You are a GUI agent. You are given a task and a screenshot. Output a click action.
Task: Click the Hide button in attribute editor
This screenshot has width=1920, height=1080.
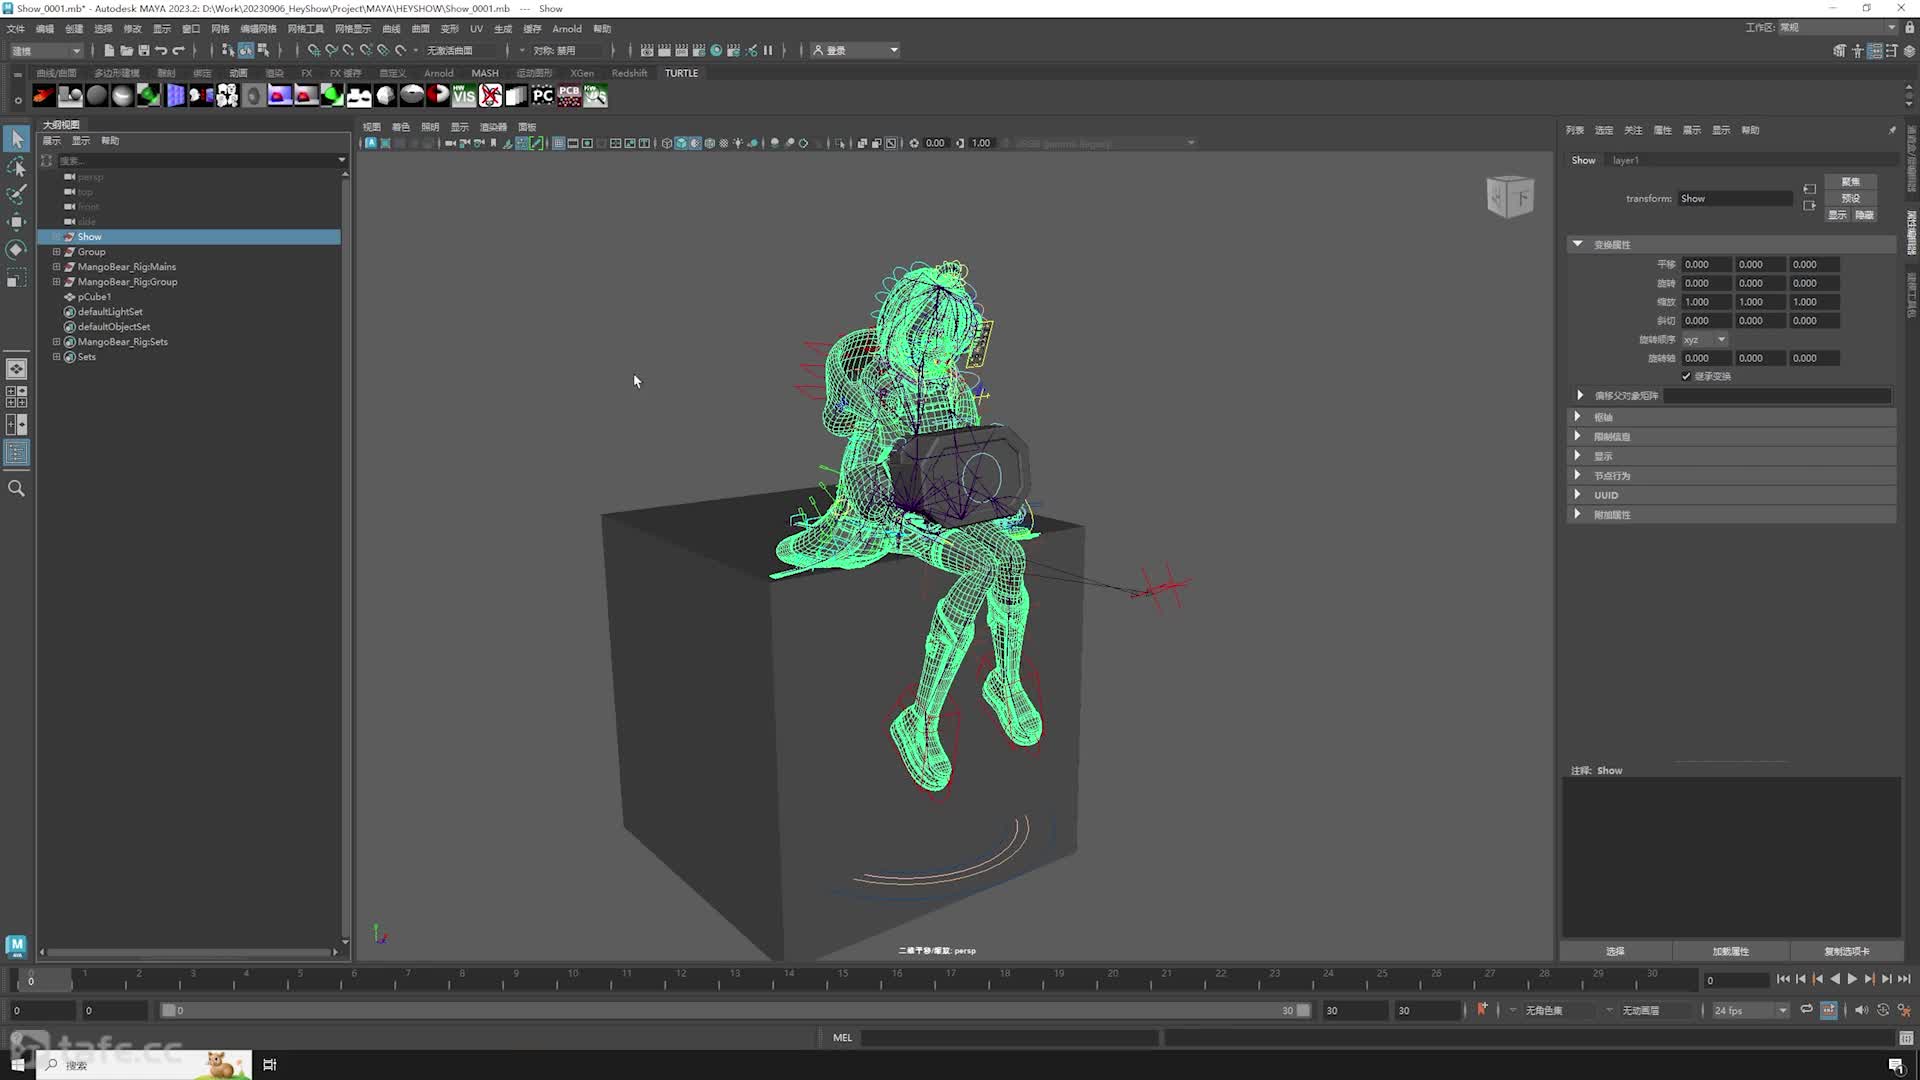point(1865,215)
